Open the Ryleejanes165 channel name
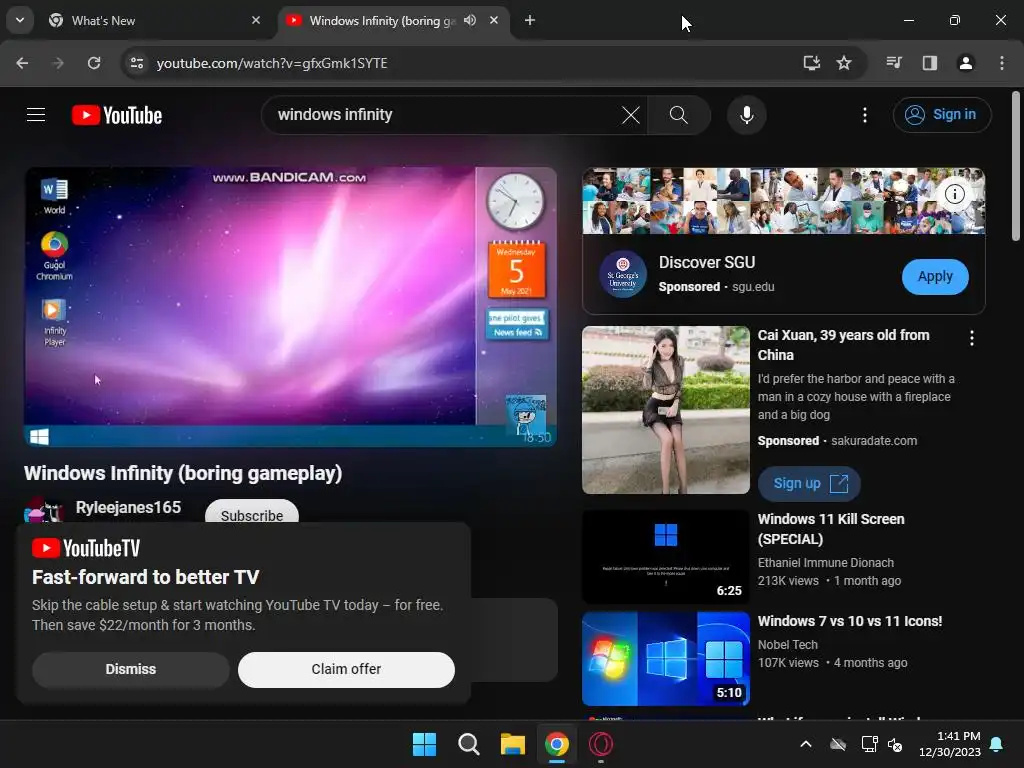This screenshot has height=768, width=1024. (x=128, y=507)
